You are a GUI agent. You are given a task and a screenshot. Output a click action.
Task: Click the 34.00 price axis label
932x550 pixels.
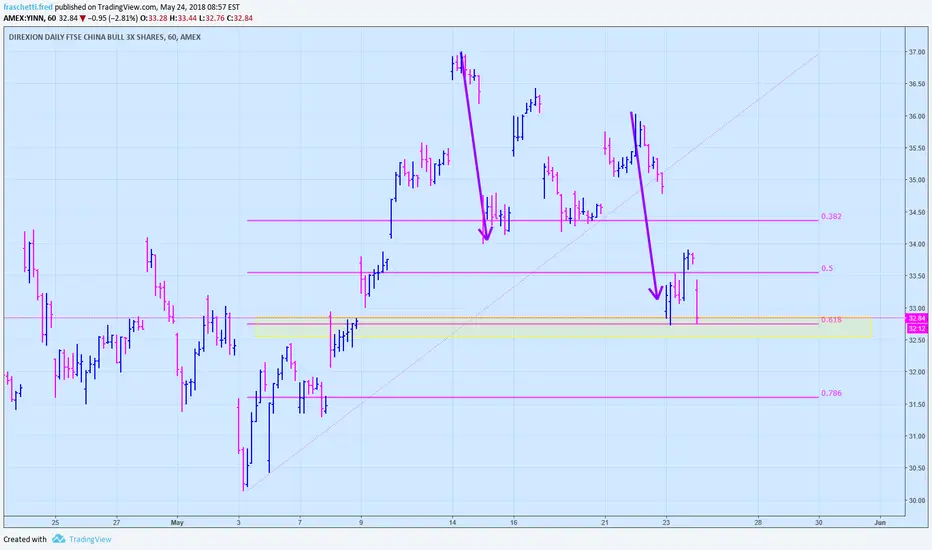click(x=917, y=244)
